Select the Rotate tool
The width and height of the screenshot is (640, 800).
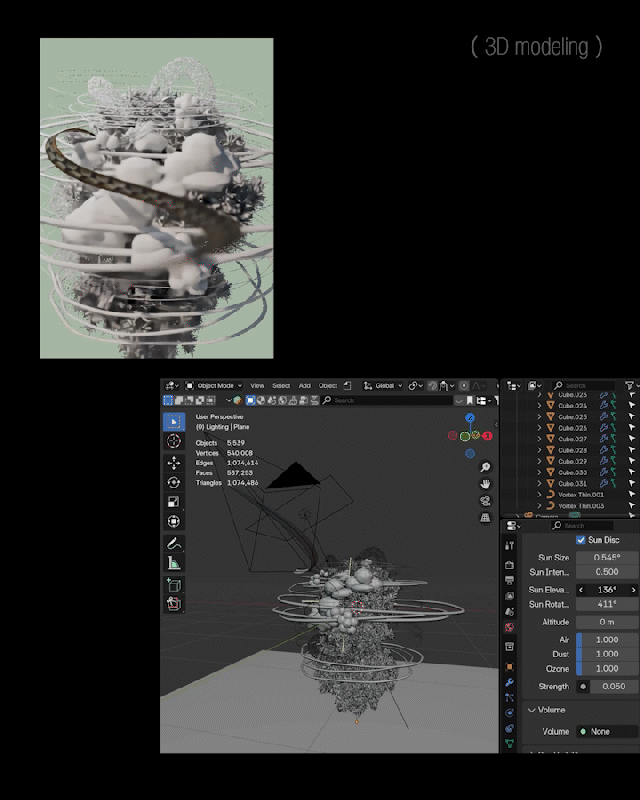pos(174,482)
